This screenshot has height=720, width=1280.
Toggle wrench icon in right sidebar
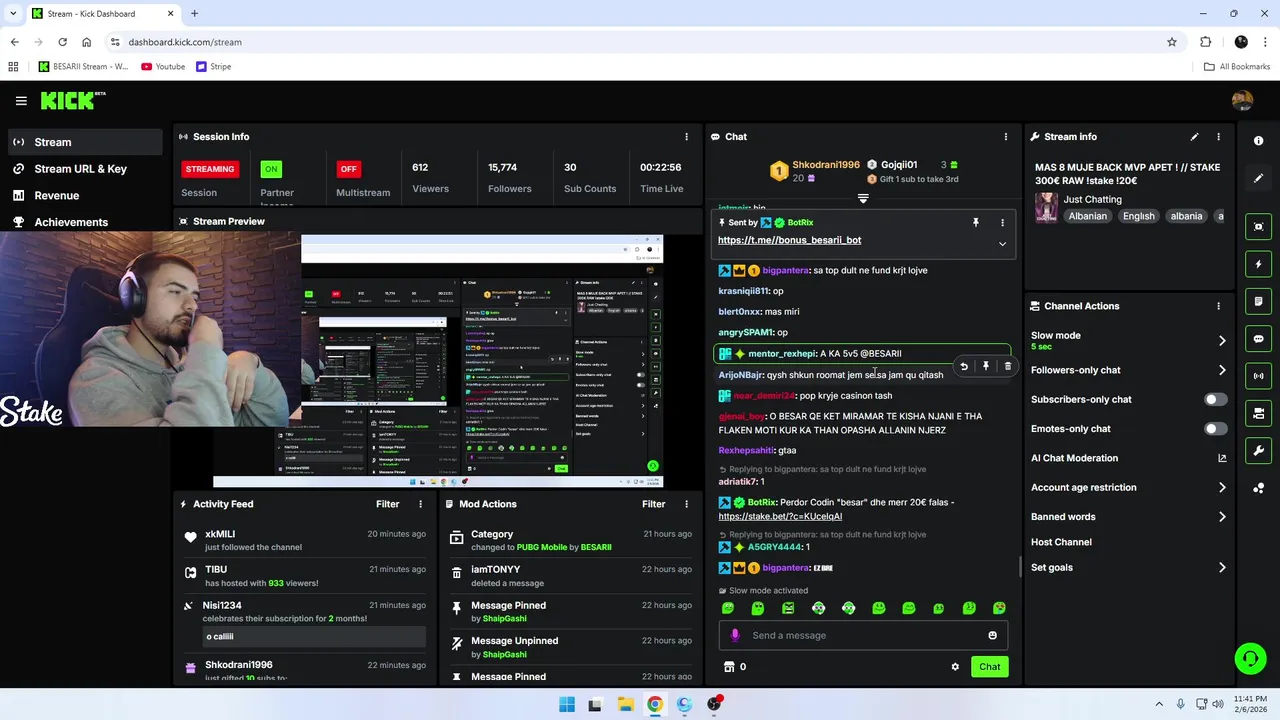(1258, 450)
